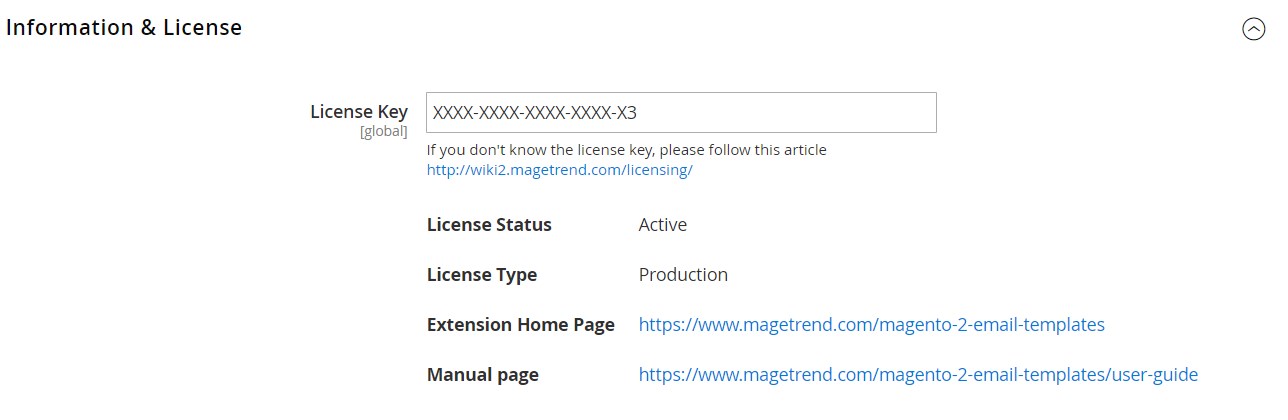Click the Extension Home Page label
This screenshot has width=1288, height=420.
point(520,325)
